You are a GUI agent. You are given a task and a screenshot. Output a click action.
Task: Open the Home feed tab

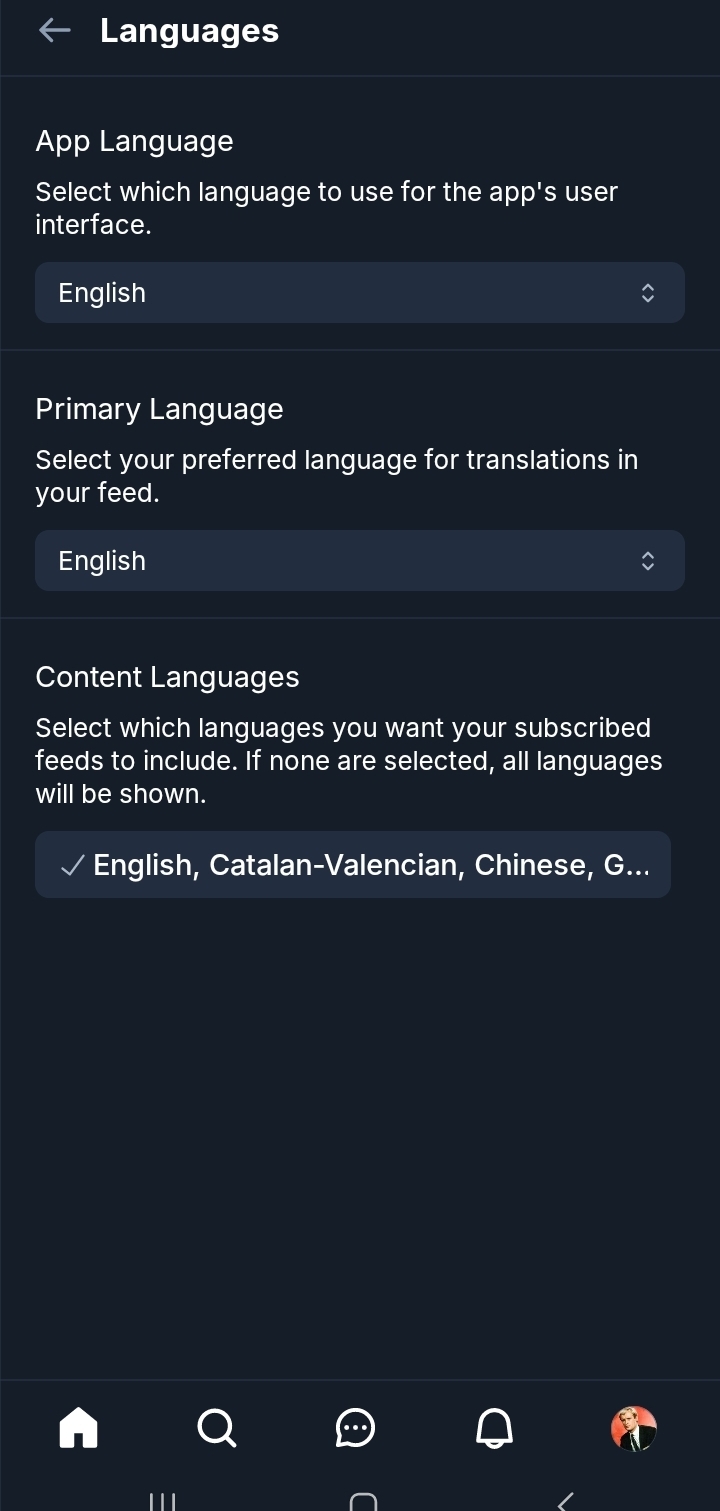79,1427
